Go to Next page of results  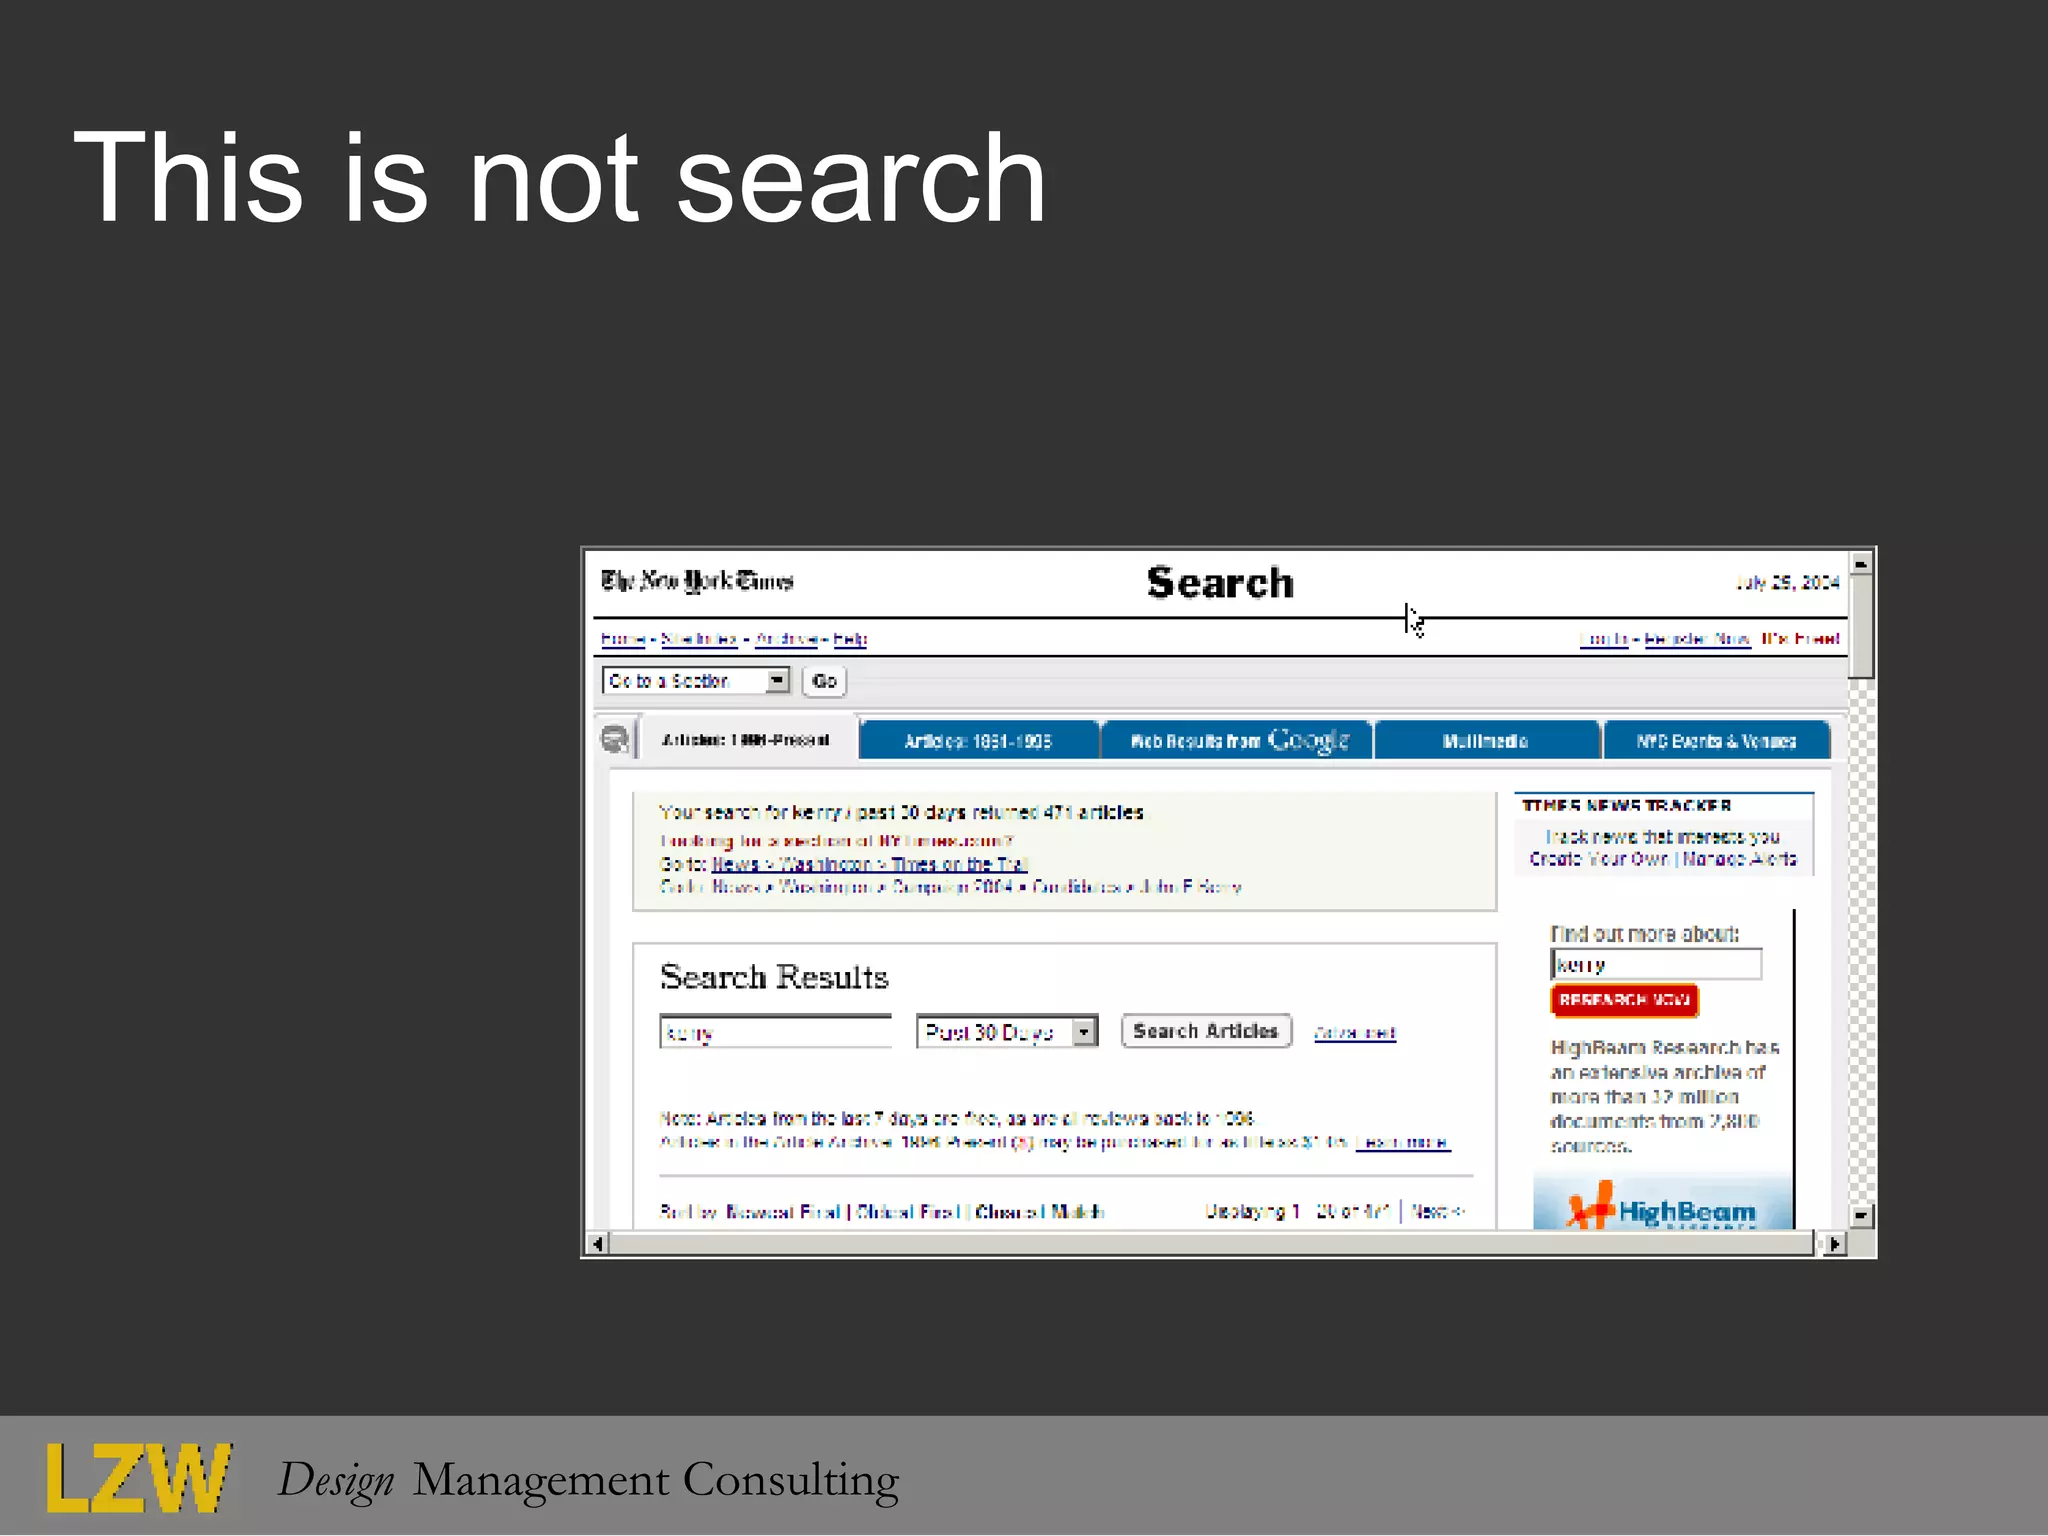[1437, 1212]
